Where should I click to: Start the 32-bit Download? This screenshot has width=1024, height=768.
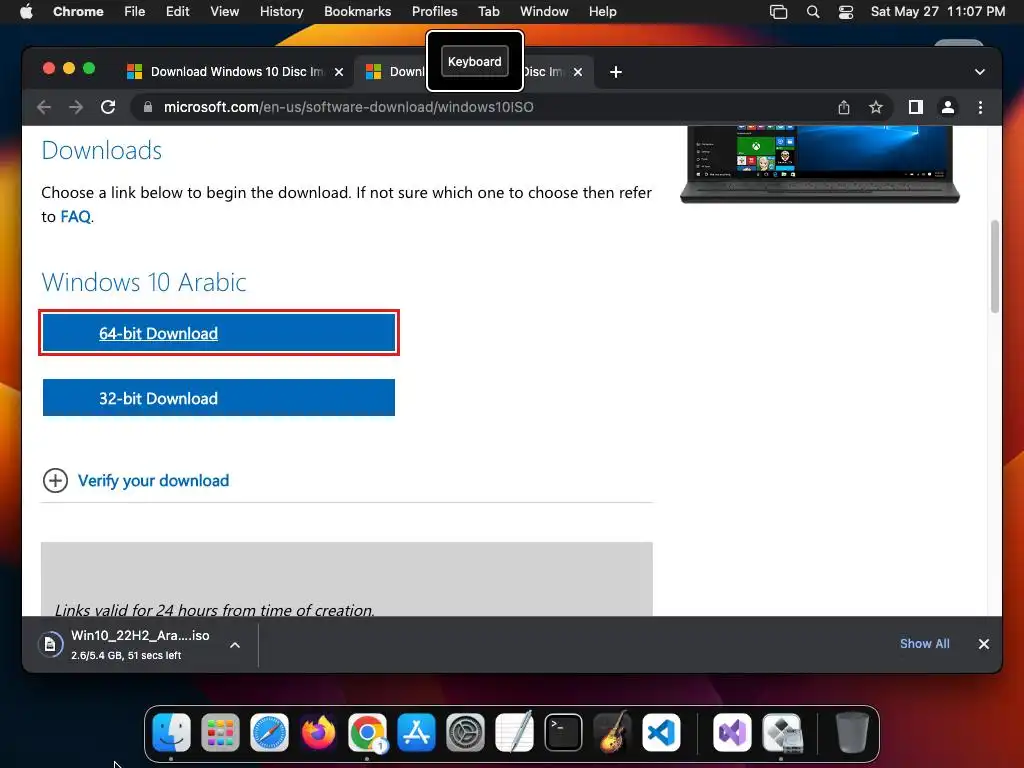click(219, 398)
